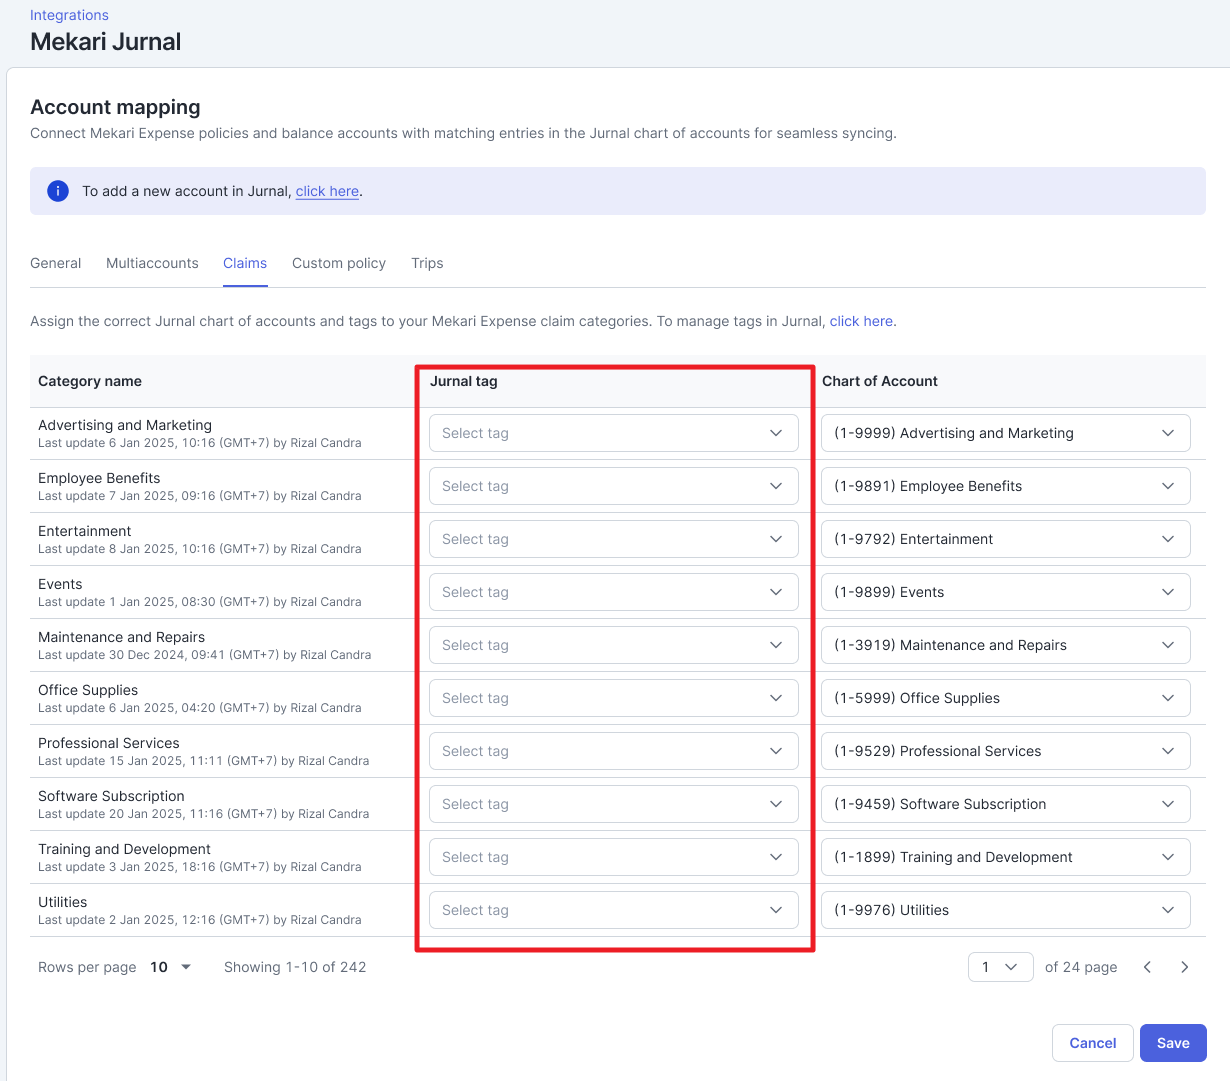
Task: Open Jurnal tag dropdown for Training and Development
Action: tap(614, 857)
